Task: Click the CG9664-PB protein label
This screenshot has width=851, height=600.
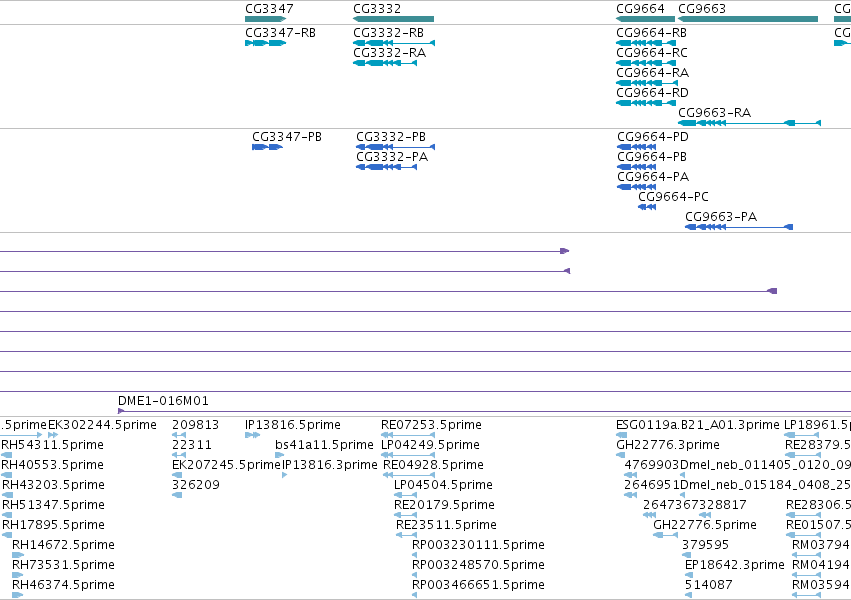Action: [652, 157]
